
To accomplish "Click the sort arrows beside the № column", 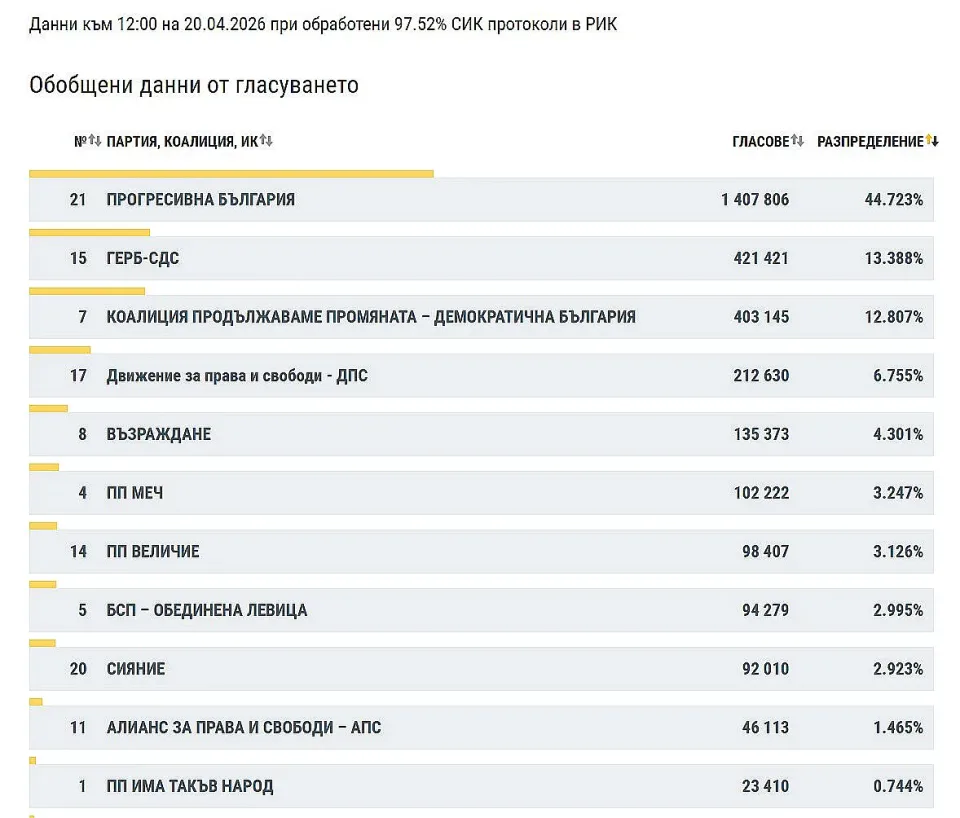I will point(95,141).
